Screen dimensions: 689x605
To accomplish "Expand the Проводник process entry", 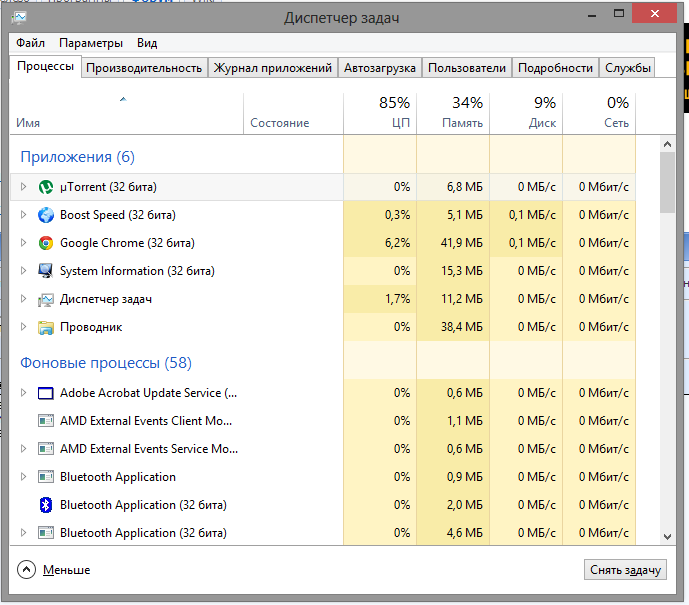I will pos(24,327).
